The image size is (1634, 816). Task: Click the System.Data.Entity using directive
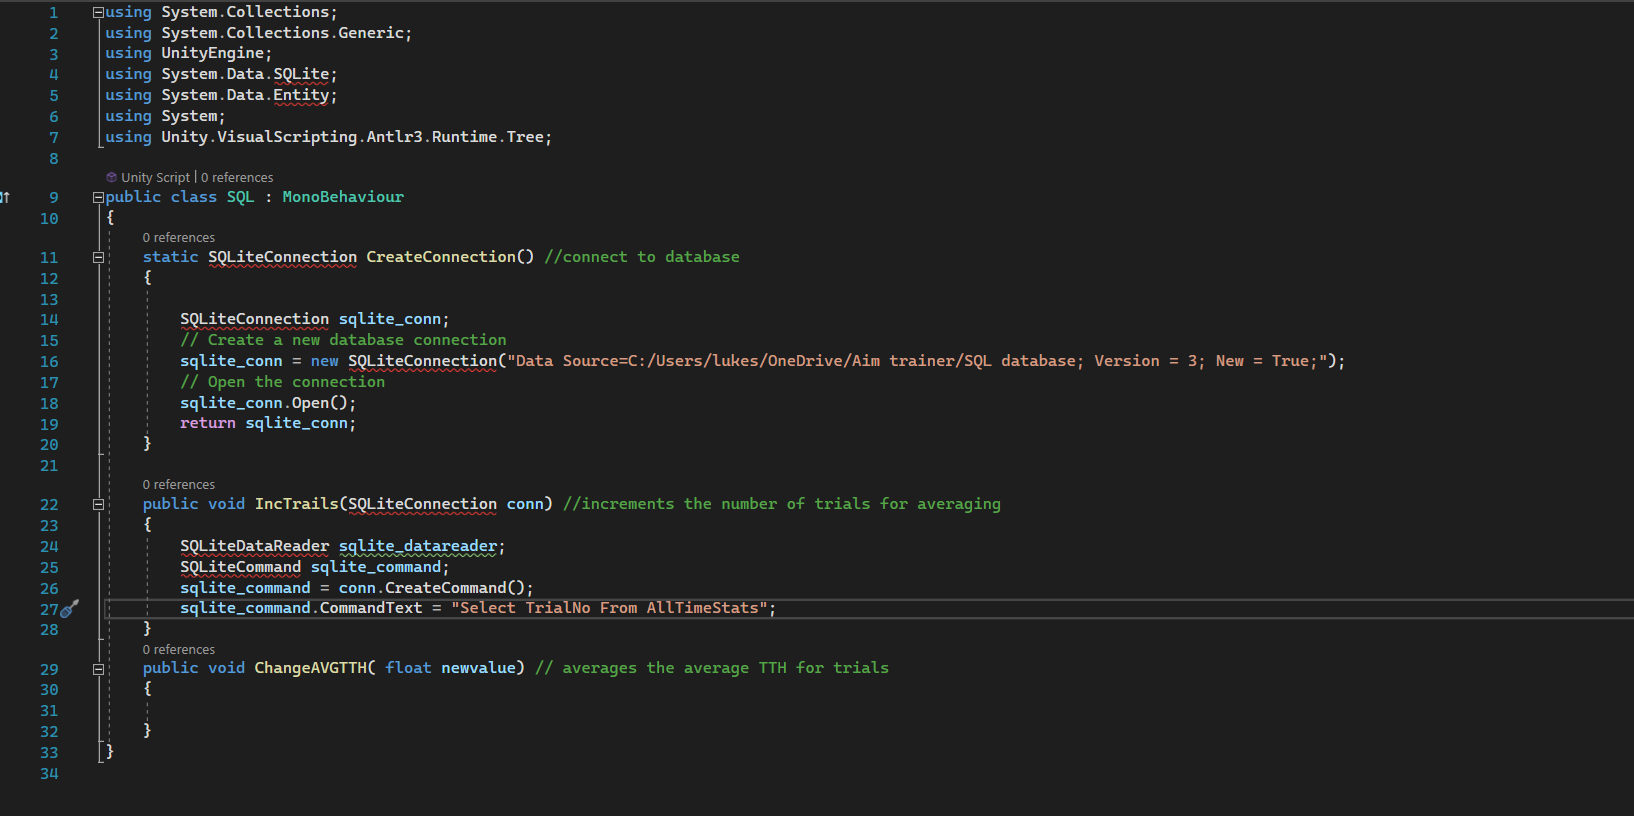click(248, 95)
